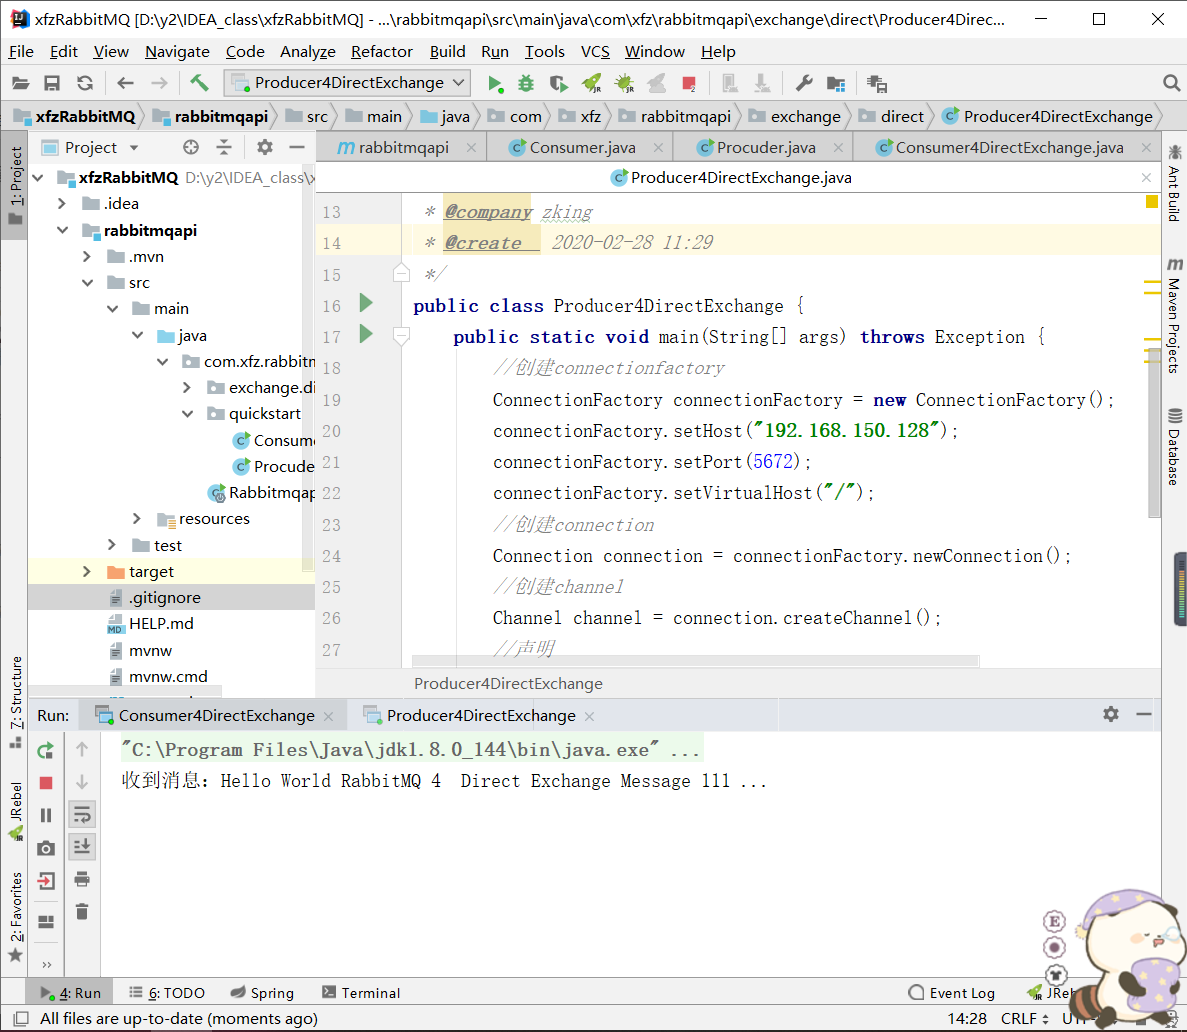The height and width of the screenshot is (1032, 1187).
Task: Click the Scroll from Source target icon
Action: (x=191, y=147)
